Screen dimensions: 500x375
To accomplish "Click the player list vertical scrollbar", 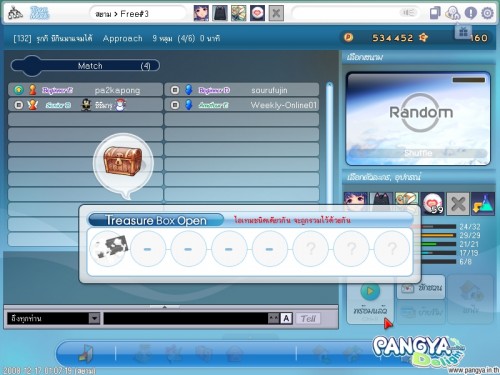I will 330,142.
